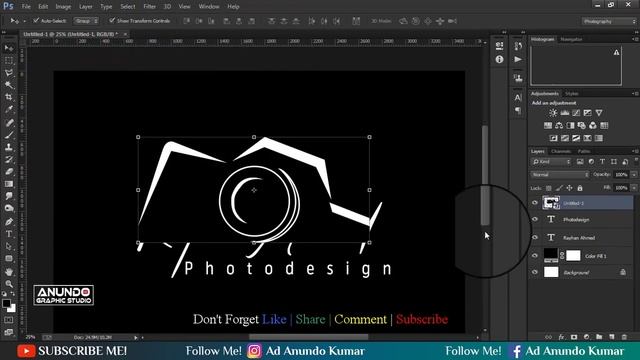Click the Opacity 100% field
Image resolution: width=640 pixels, height=360 pixels.
tap(621, 174)
